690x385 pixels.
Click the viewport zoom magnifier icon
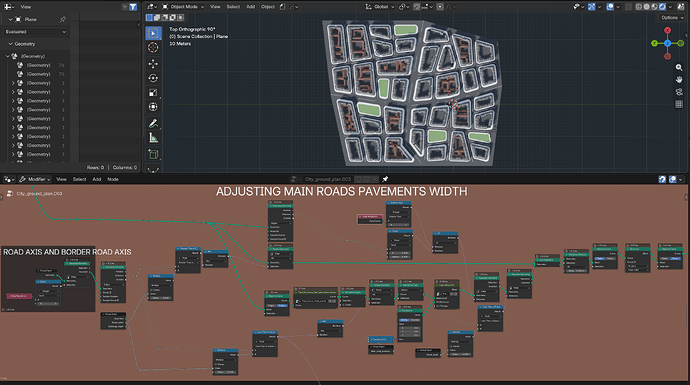(x=679, y=67)
